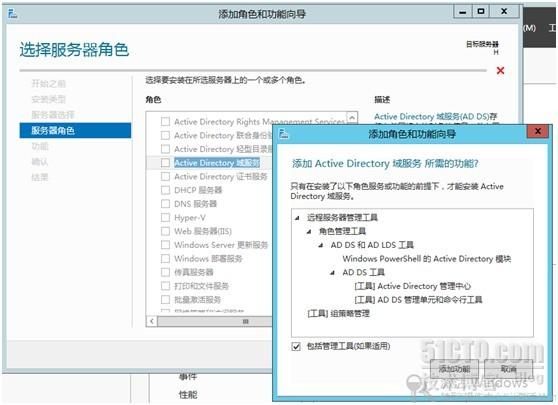Tick the 传真服务器 checkbox
Viewport: 558px width, 405px height.
click(165, 272)
